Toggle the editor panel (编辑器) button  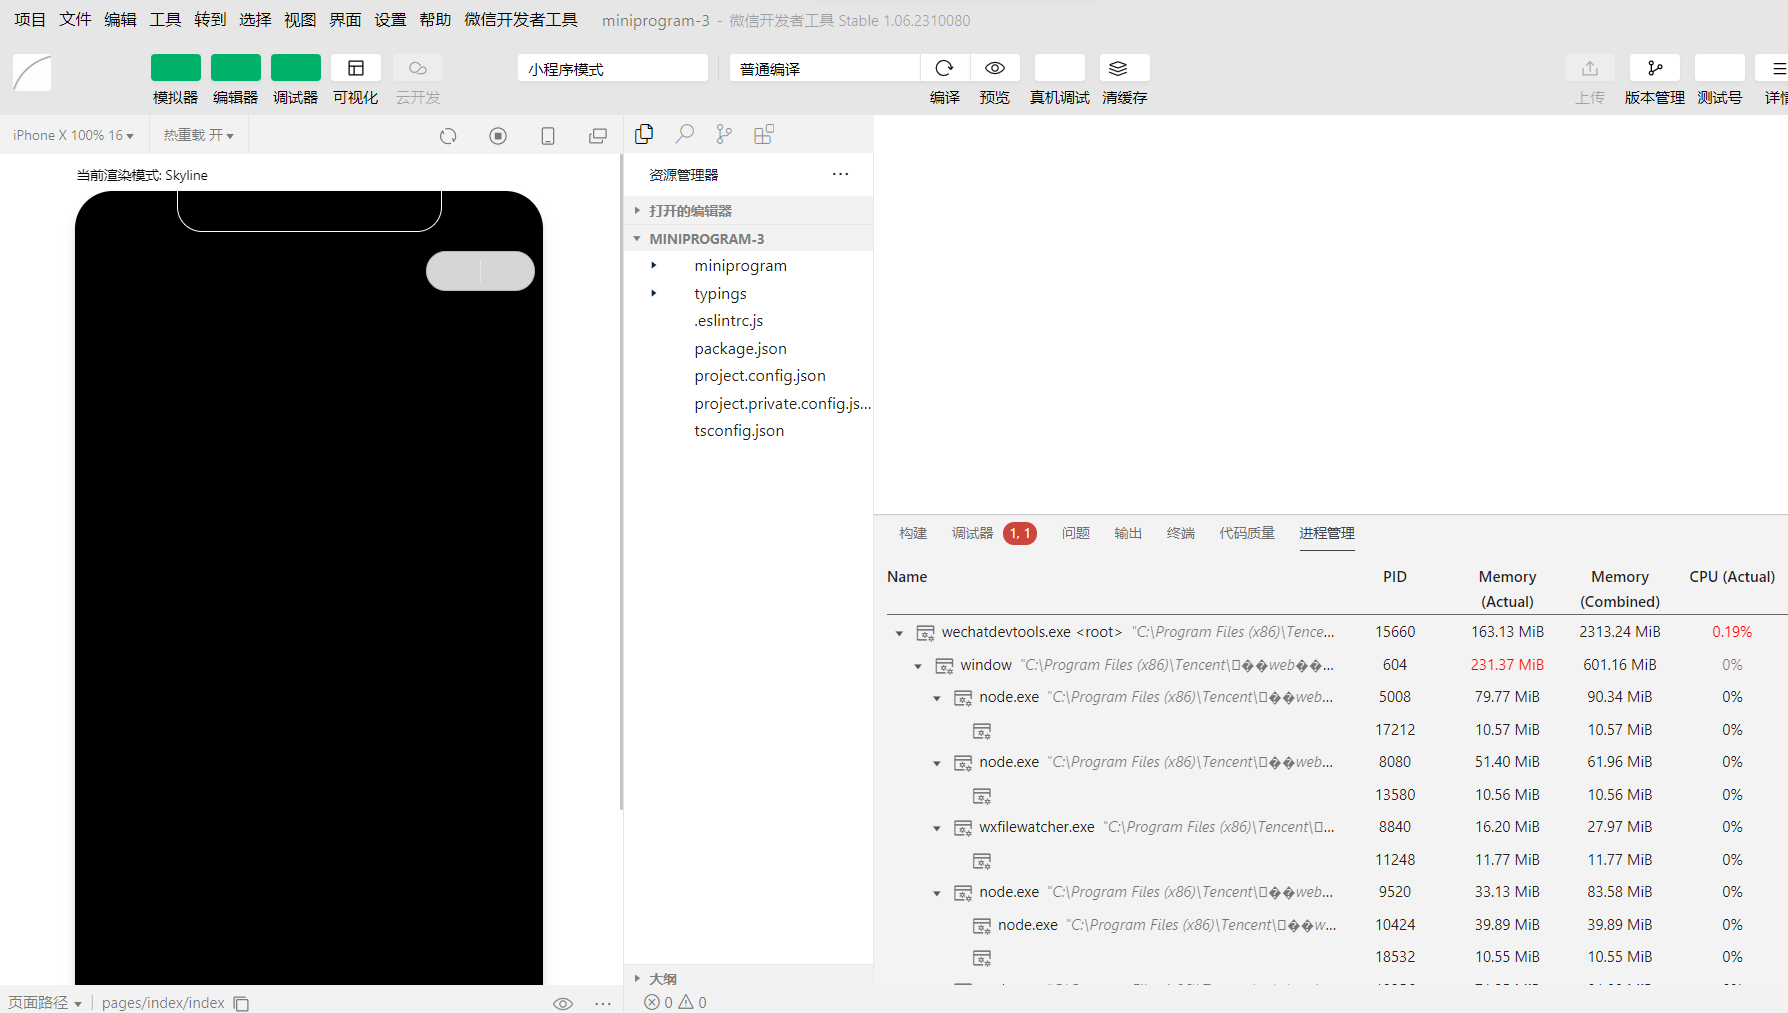[235, 68]
